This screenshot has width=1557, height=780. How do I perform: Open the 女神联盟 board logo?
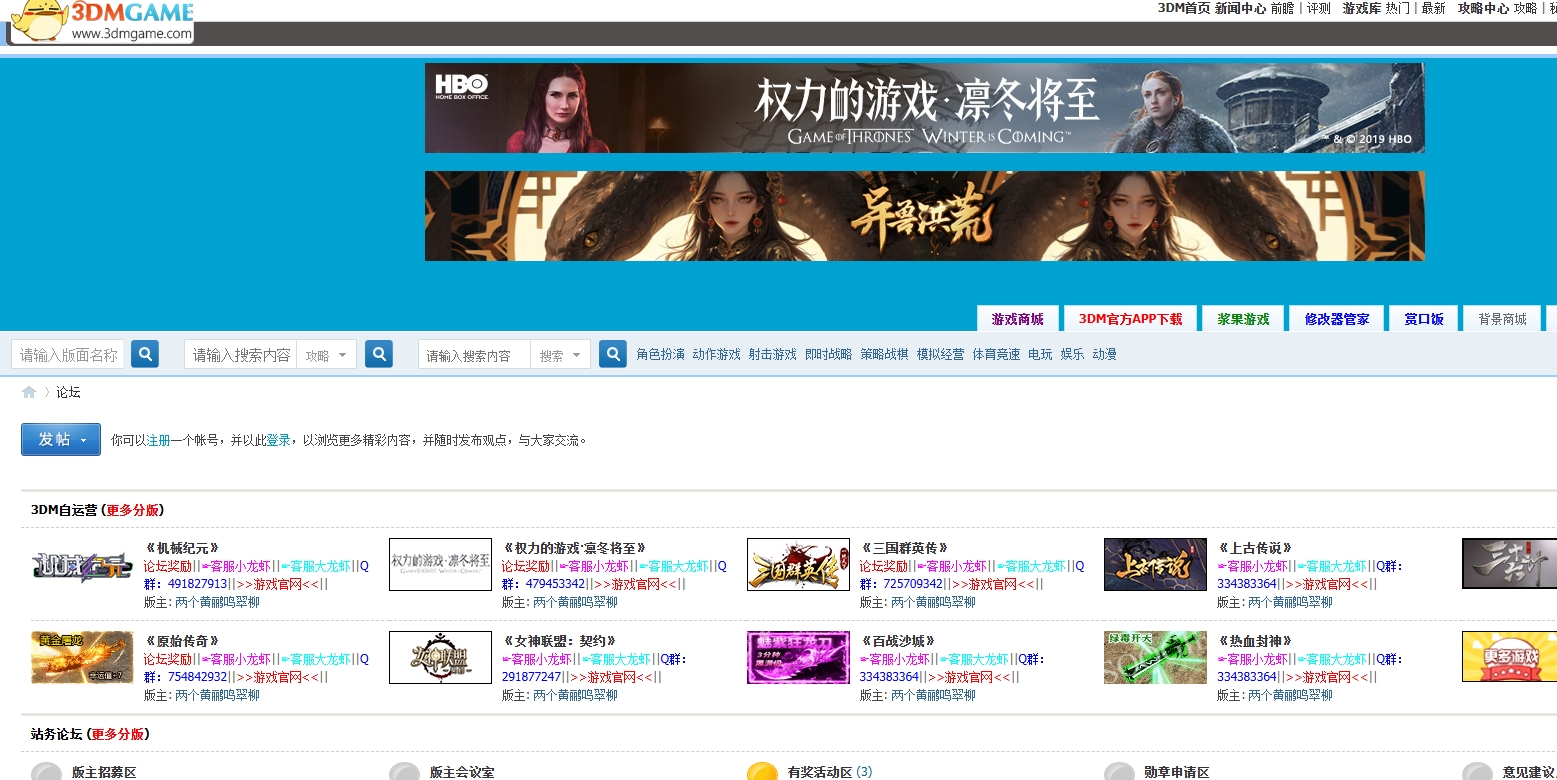(440, 657)
